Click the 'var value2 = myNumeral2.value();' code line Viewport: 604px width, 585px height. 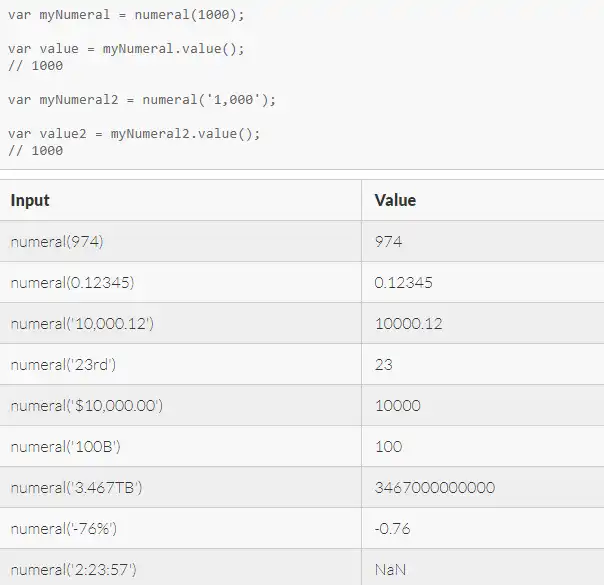point(133,134)
